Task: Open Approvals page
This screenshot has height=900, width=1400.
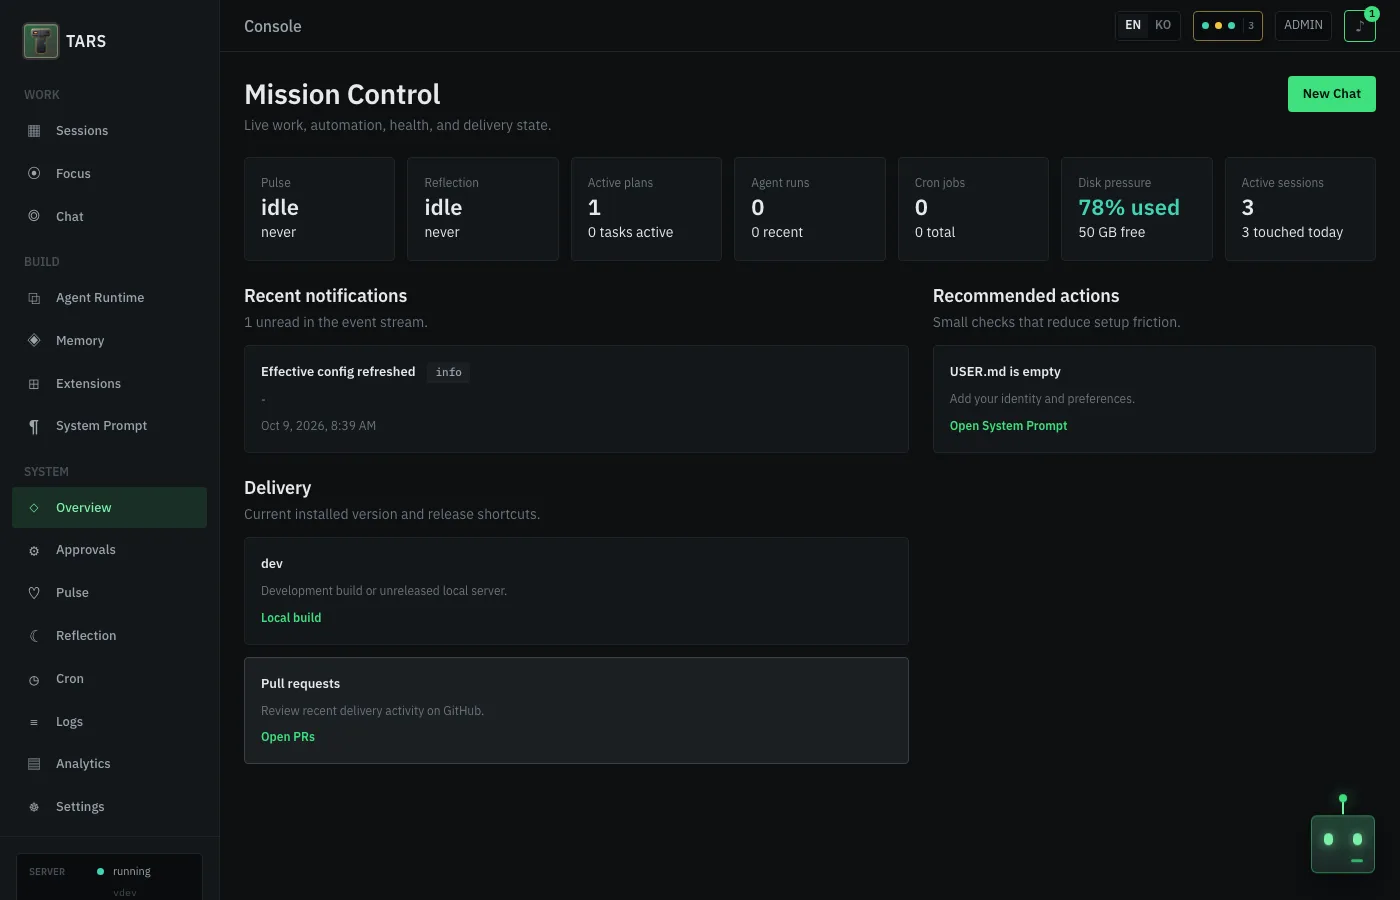Action: click(x=109, y=550)
